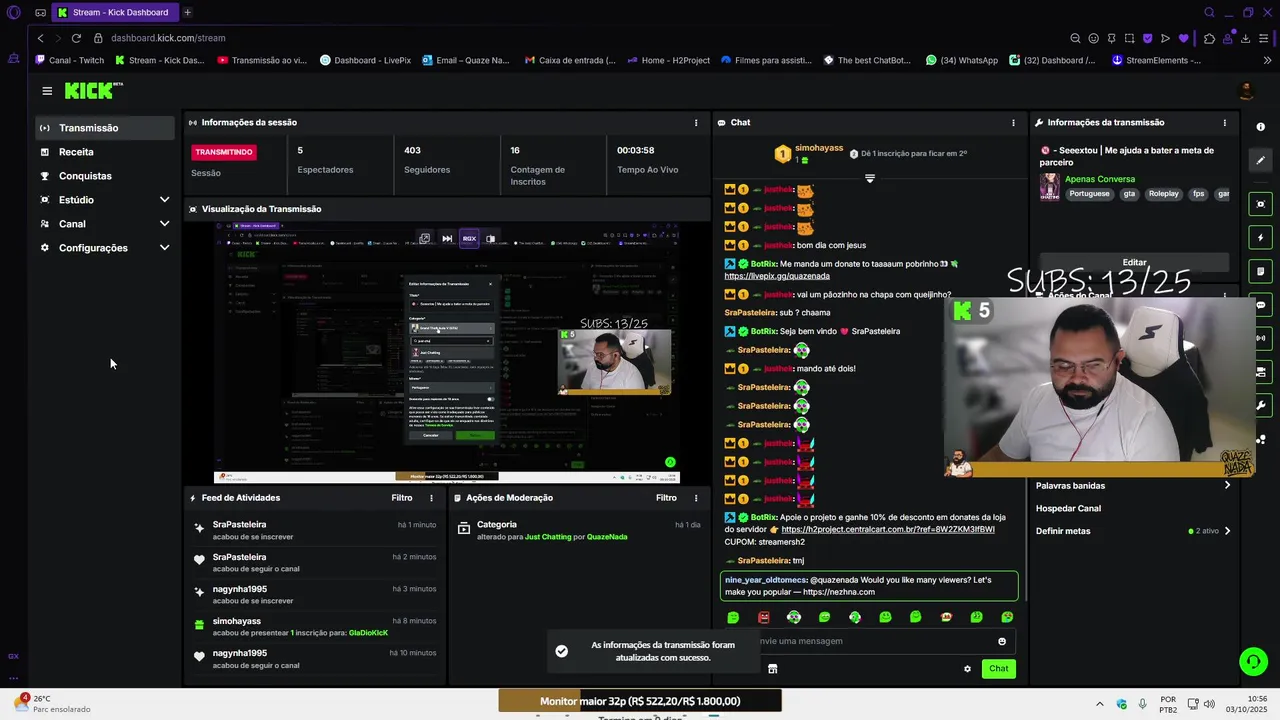Click SraPasteleira acabou de se inscrever entry

[x=314, y=530]
